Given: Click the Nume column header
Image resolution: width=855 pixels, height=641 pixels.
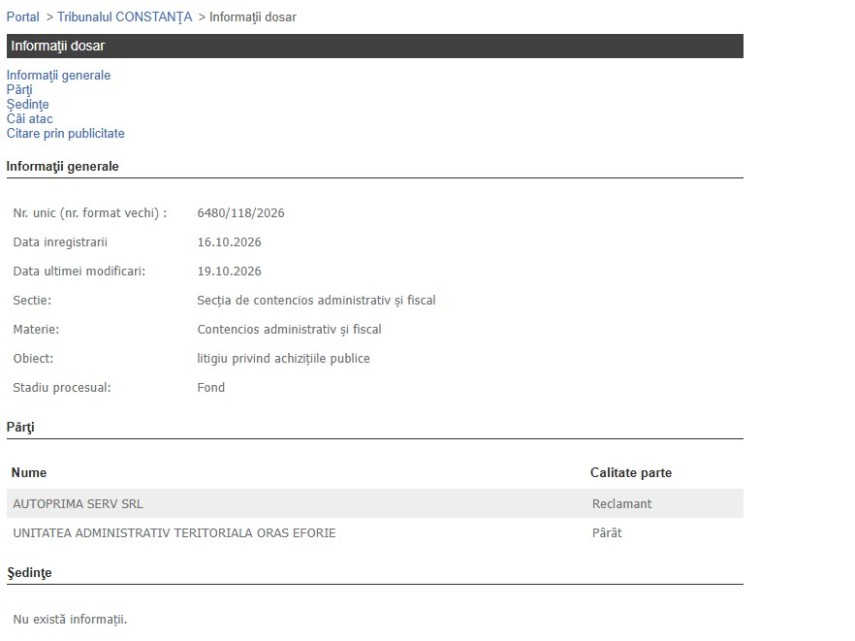Looking at the screenshot, I should [x=29, y=473].
